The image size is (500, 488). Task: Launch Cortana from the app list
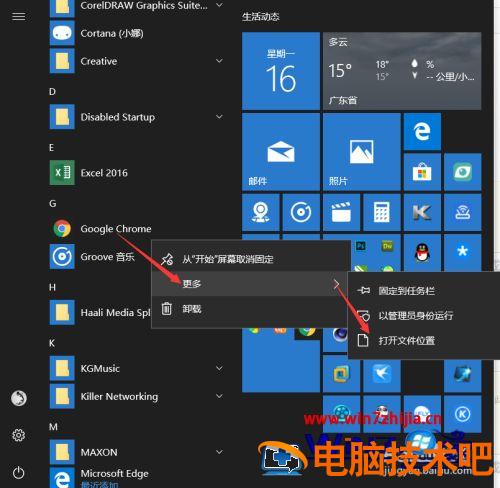pyautogui.click(x=137, y=33)
